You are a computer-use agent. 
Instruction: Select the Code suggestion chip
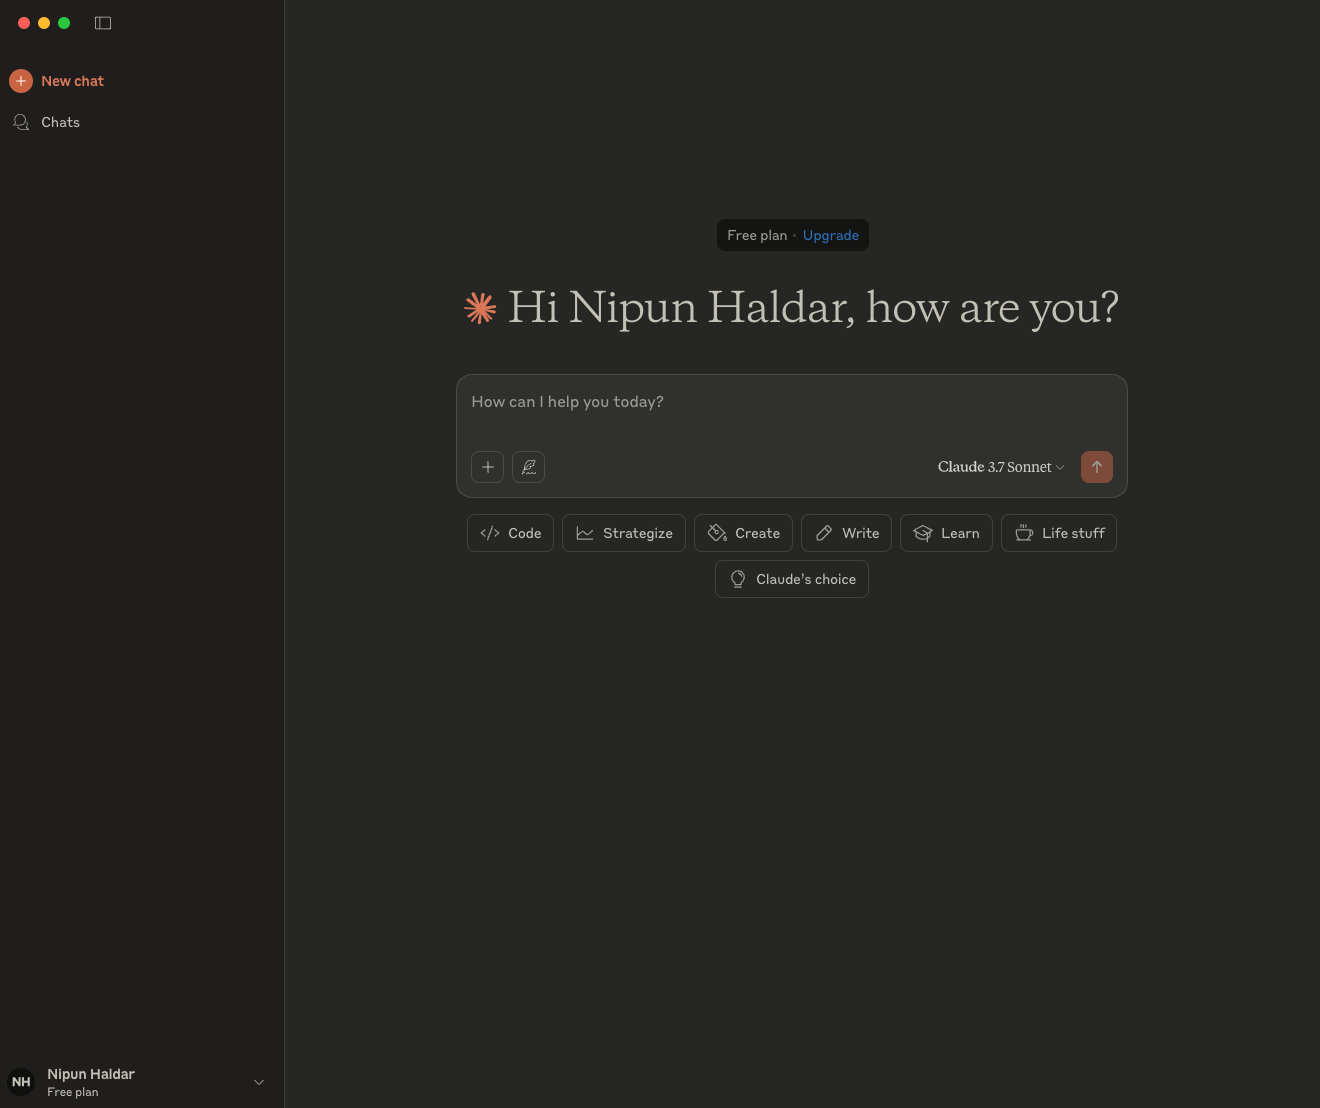coord(510,533)
